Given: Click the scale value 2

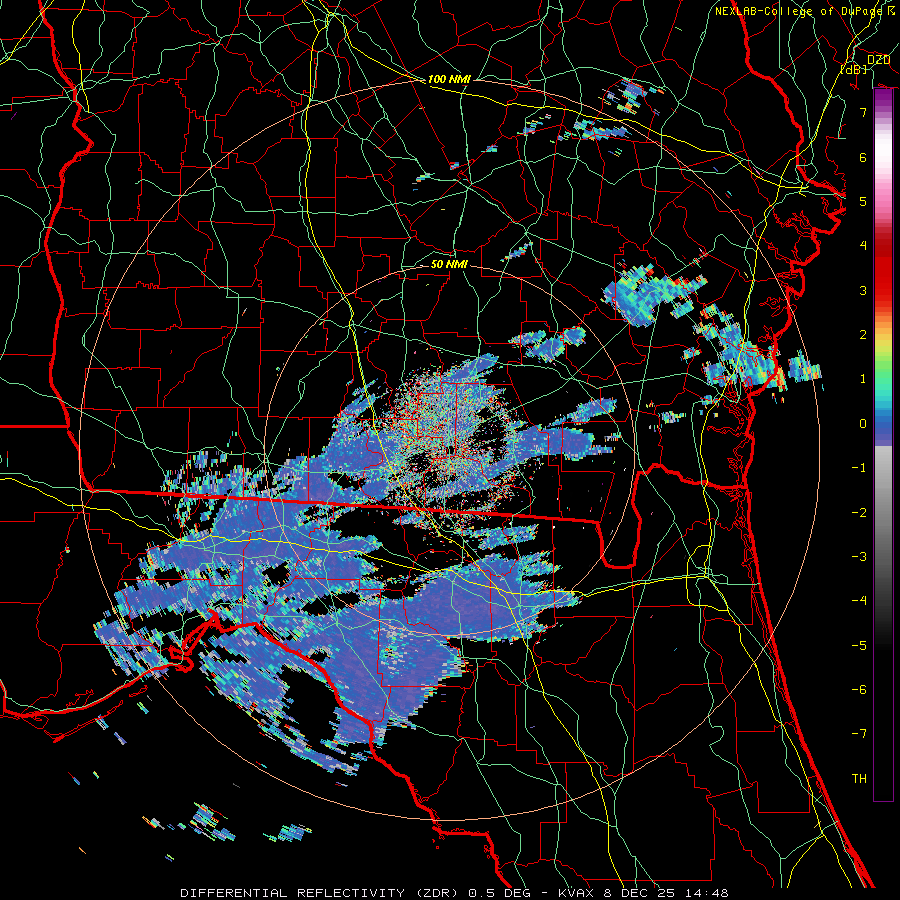Looking at the screenshot, I should [x=863, y=335].
